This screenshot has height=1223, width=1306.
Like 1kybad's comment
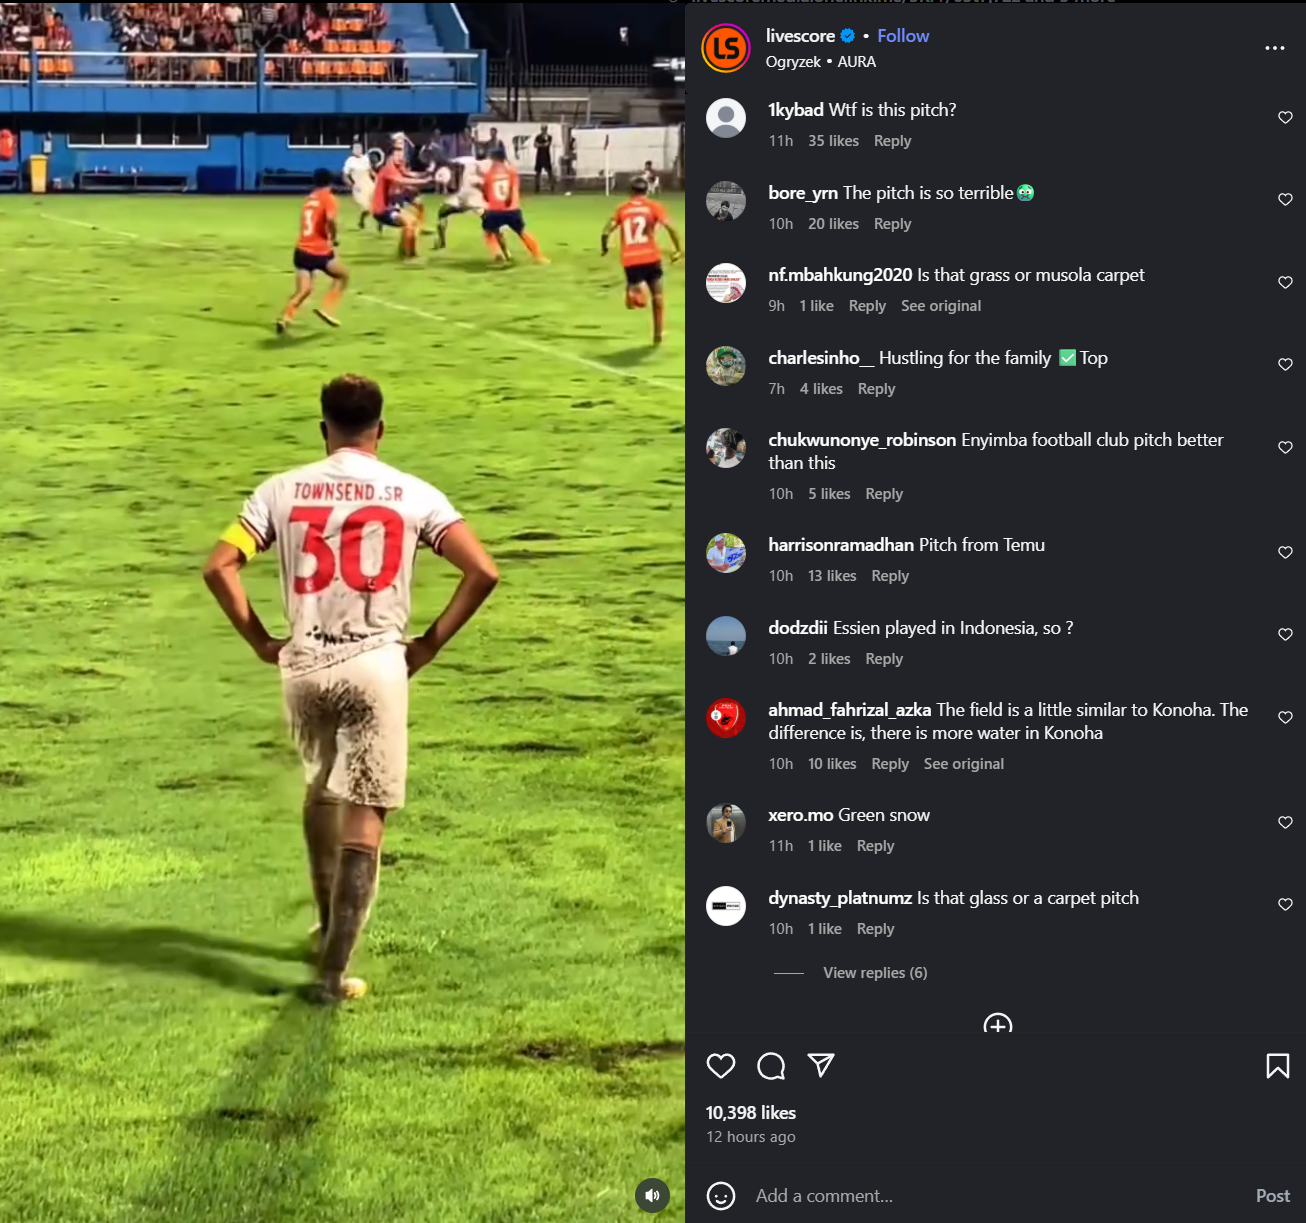tap(1286, 117)
